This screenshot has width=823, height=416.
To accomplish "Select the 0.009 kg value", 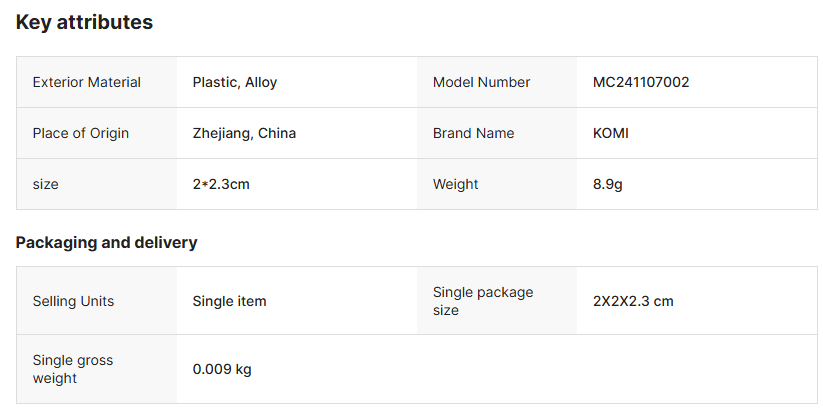I will [x=222, y=369].
